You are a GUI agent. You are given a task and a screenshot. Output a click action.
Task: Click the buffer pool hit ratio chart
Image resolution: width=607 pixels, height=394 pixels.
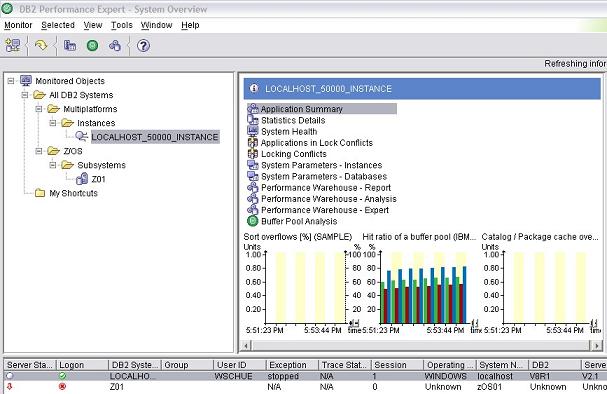(x=421, y=284)
